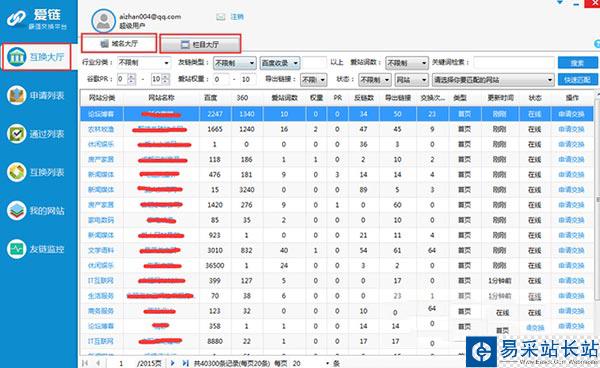
Task: Open the 我的网站 sidebar item
Action: pos(36,211)
